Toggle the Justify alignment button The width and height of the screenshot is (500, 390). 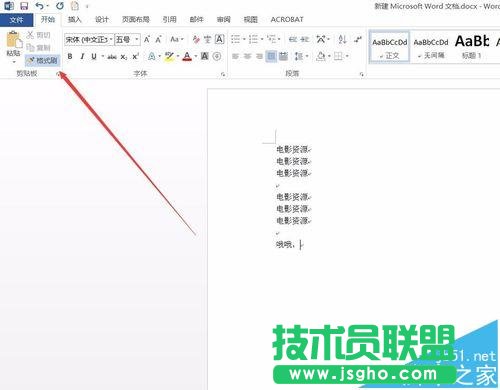271,56
